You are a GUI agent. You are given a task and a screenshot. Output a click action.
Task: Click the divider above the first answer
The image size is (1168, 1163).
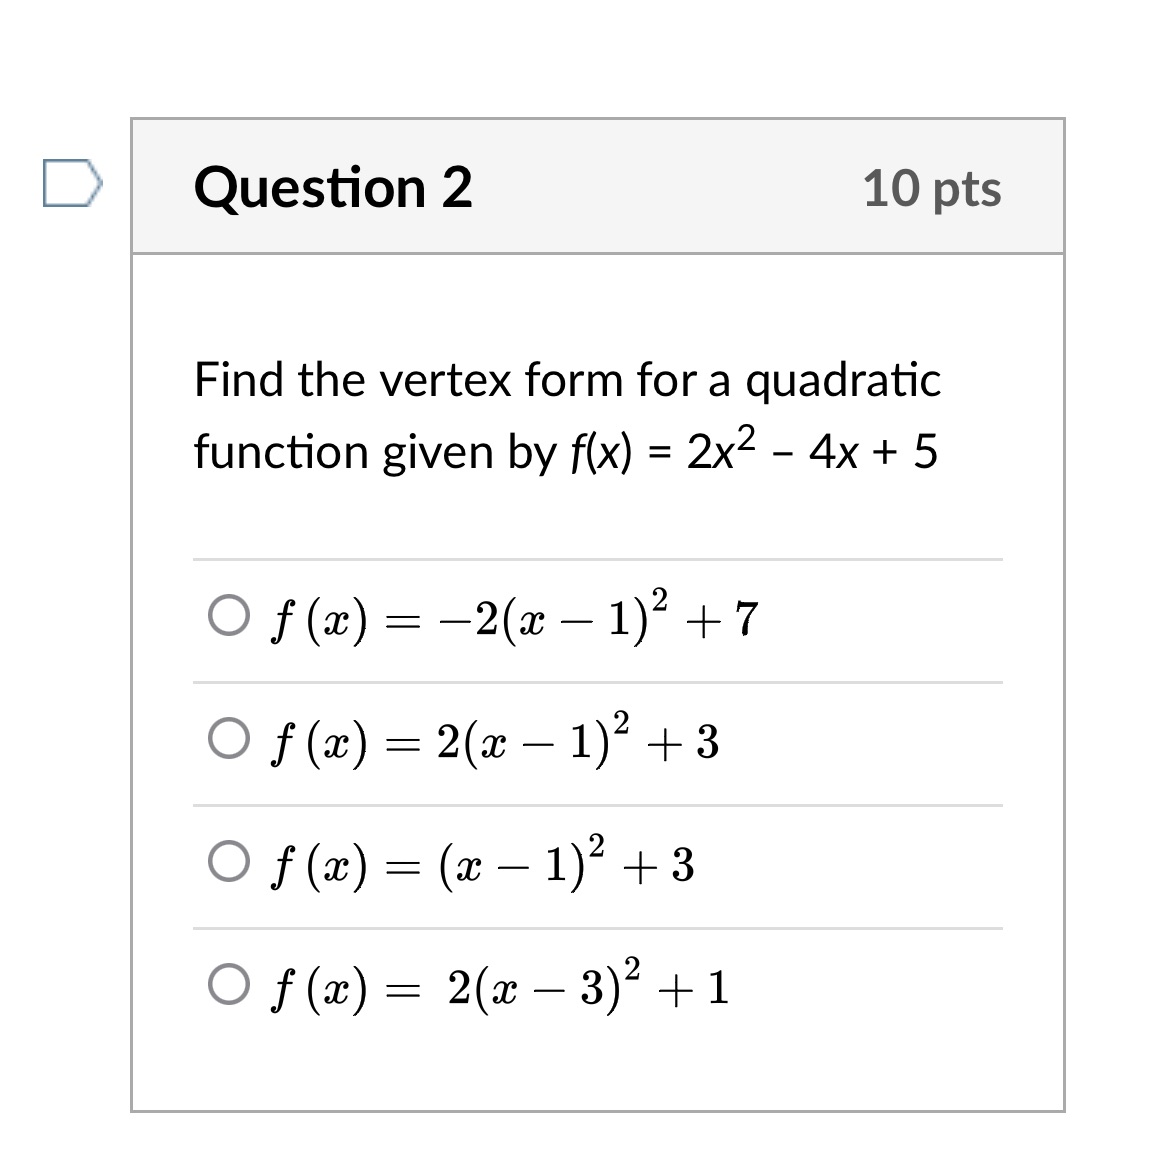pos(598,558)
